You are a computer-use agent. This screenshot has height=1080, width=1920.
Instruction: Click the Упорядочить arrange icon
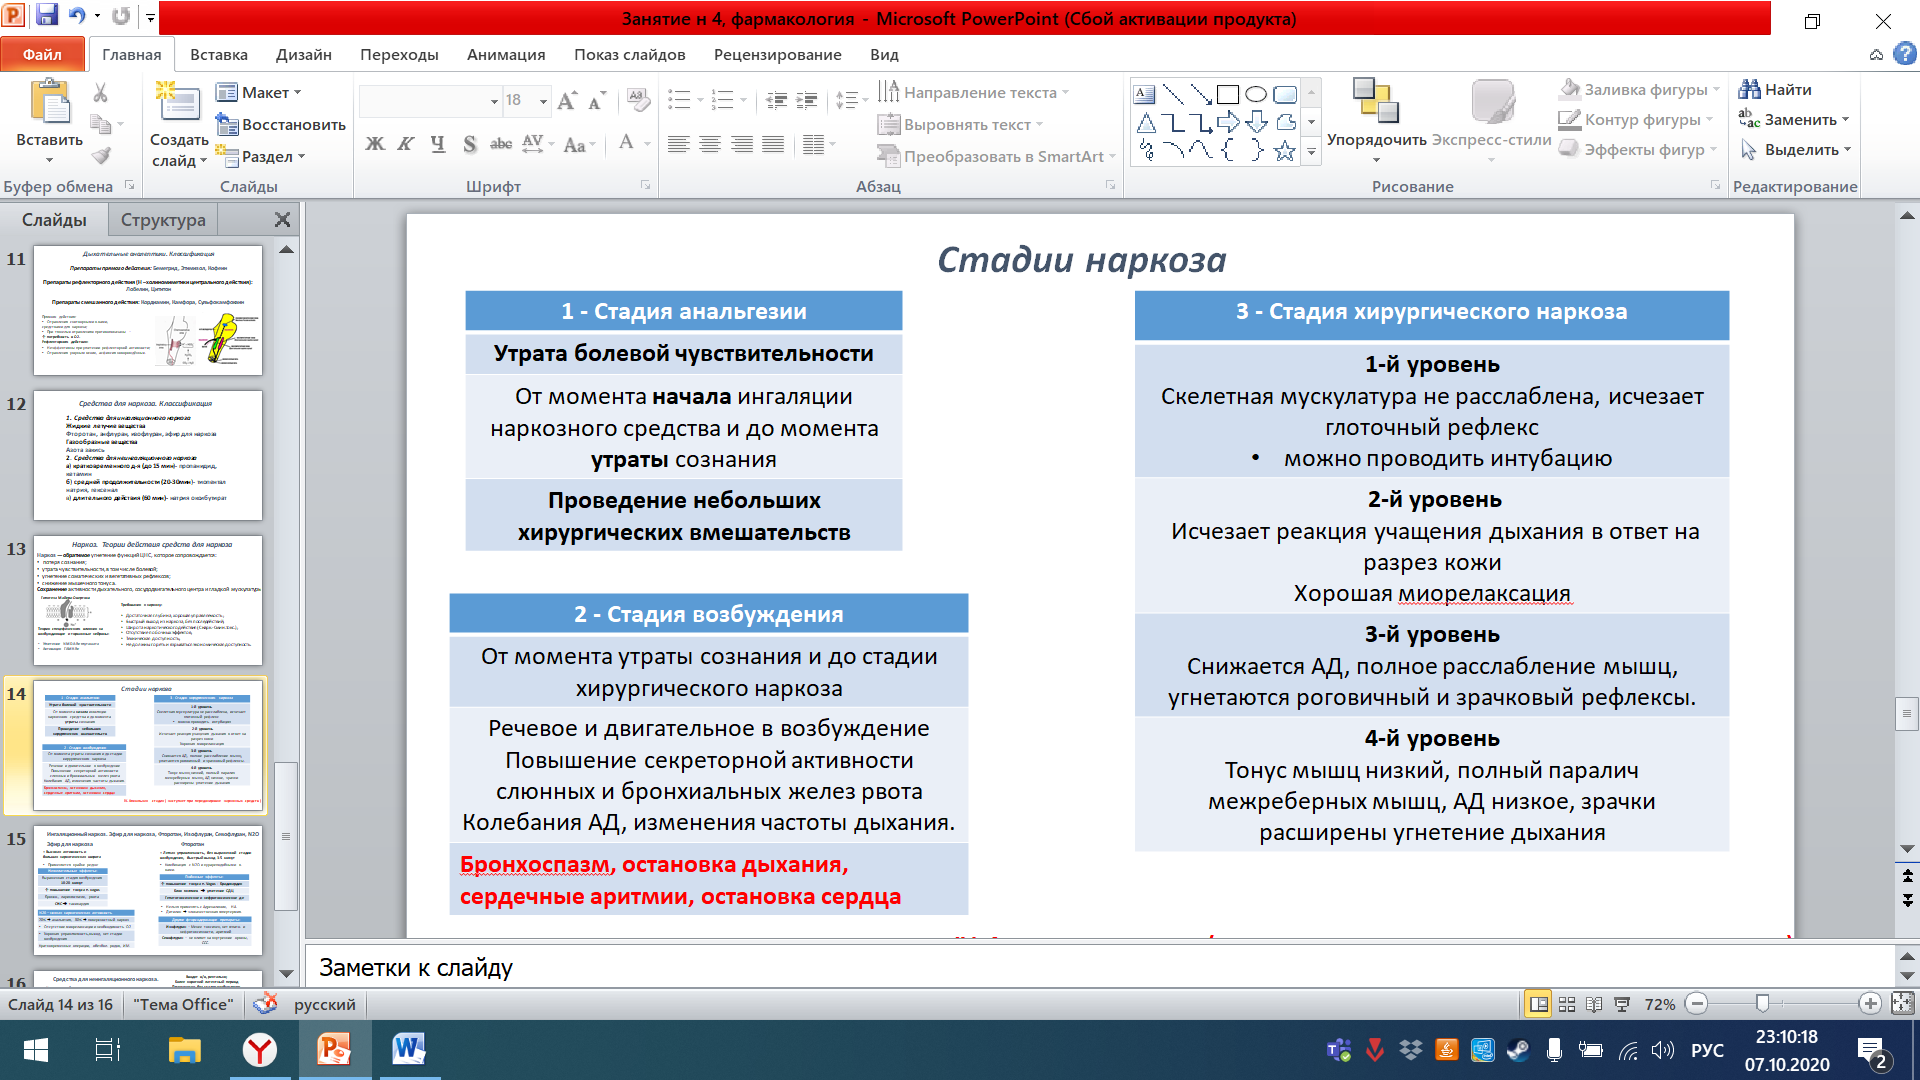point(1375,101)
